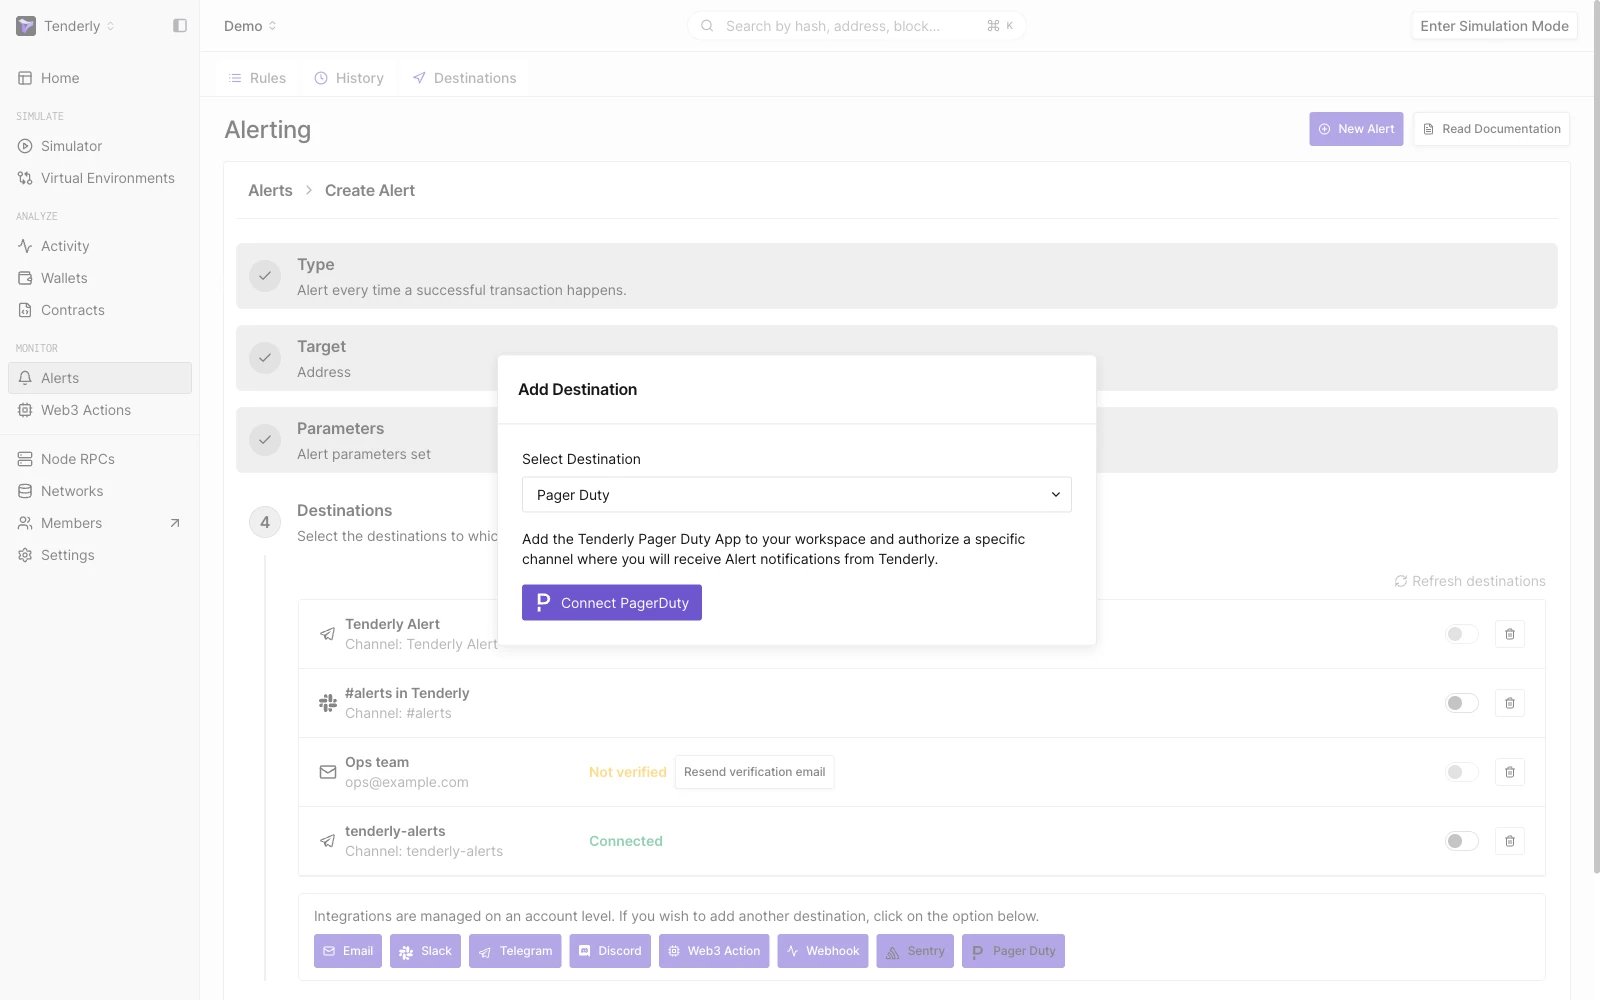1600x1000 pixels.
Task: Select the Alerts sidebar item
Action: 100,378
